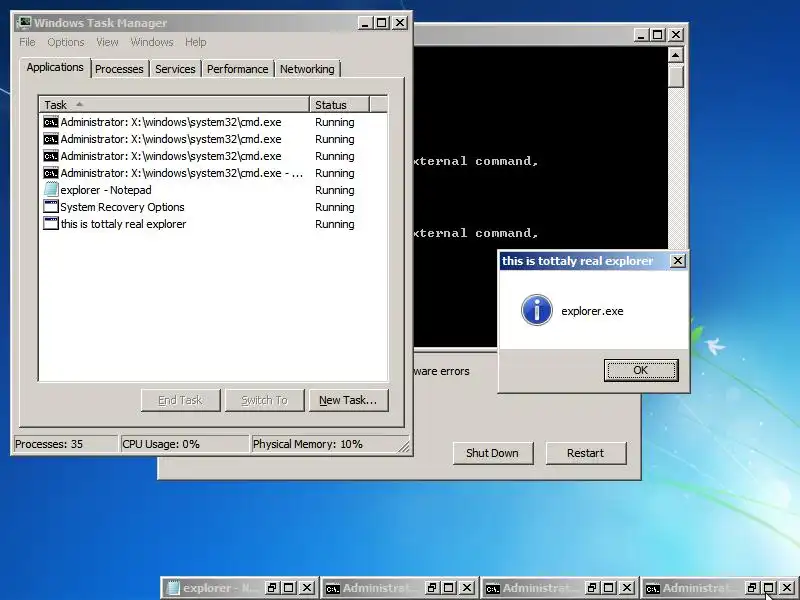Close the 'this is tottaly real explorer' dialog

point(678,261)
